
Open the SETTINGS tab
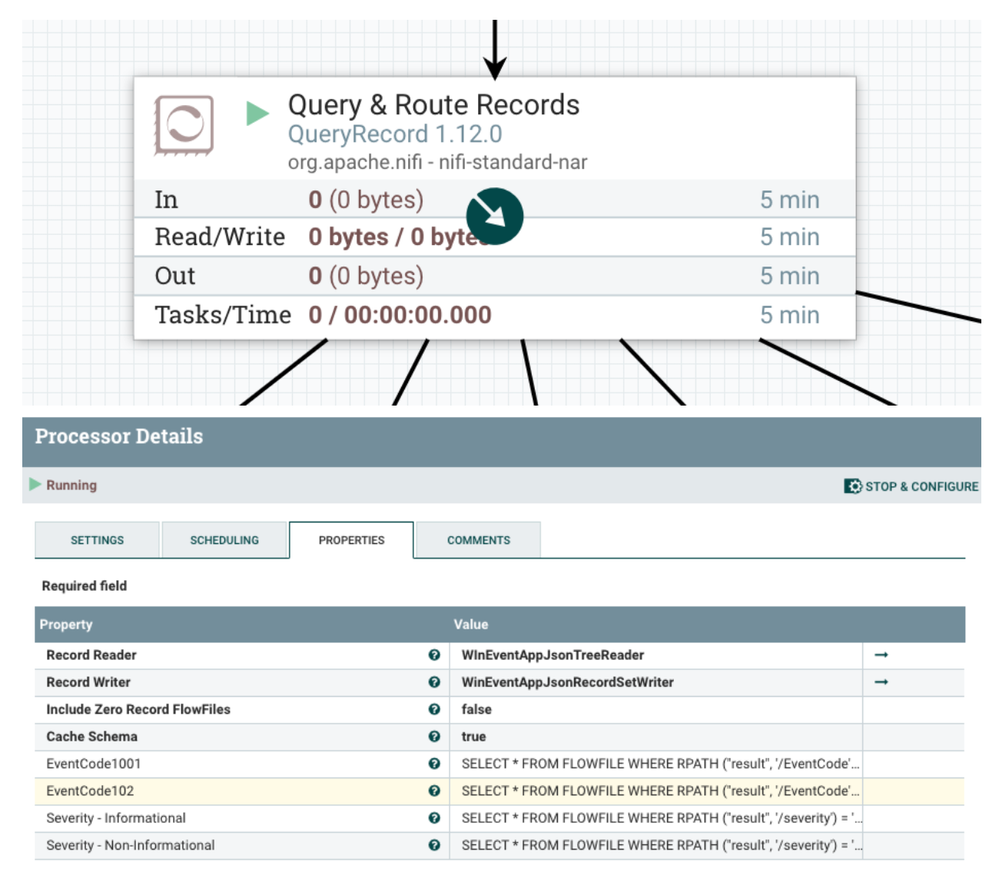coord(97,540)
